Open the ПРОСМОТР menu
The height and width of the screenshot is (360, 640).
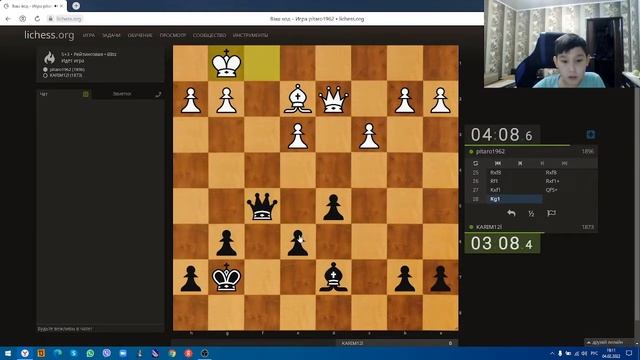(173, 36)
